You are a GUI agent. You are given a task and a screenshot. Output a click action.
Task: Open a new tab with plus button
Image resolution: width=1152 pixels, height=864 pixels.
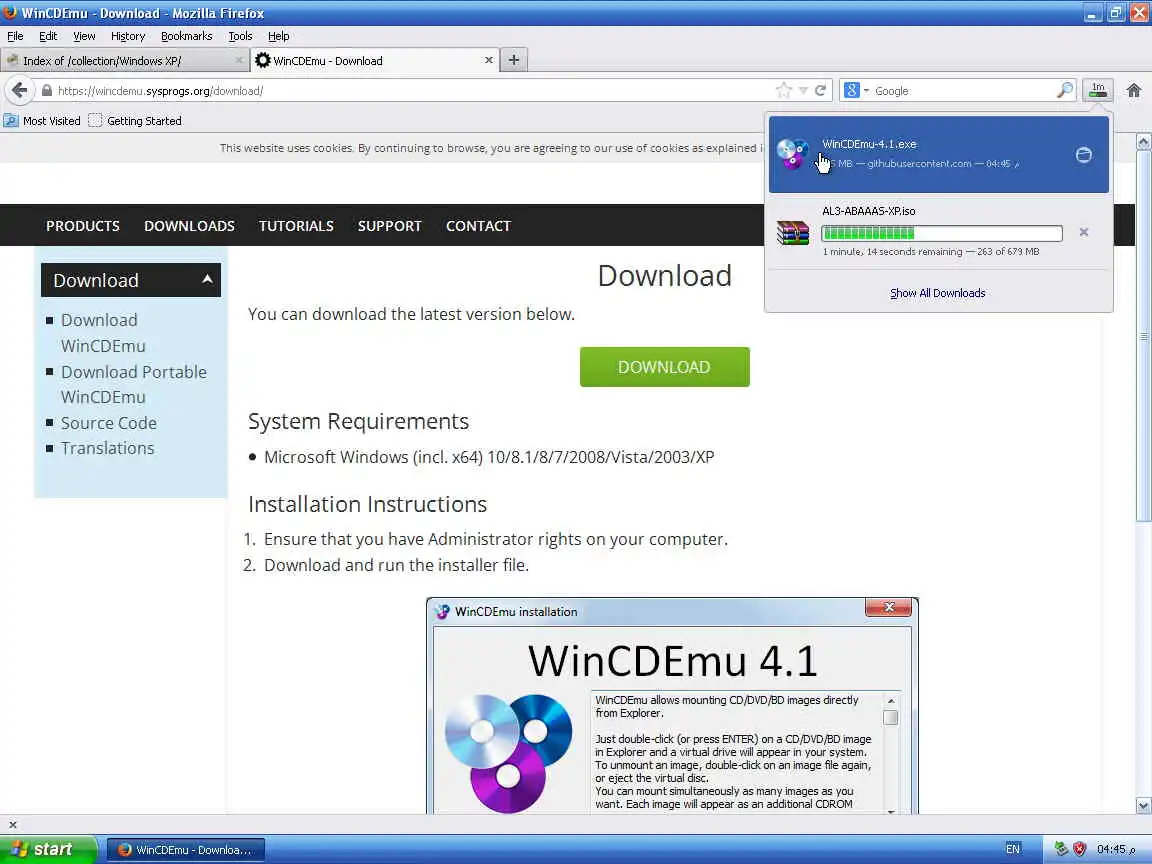click(x=514, y=60)
